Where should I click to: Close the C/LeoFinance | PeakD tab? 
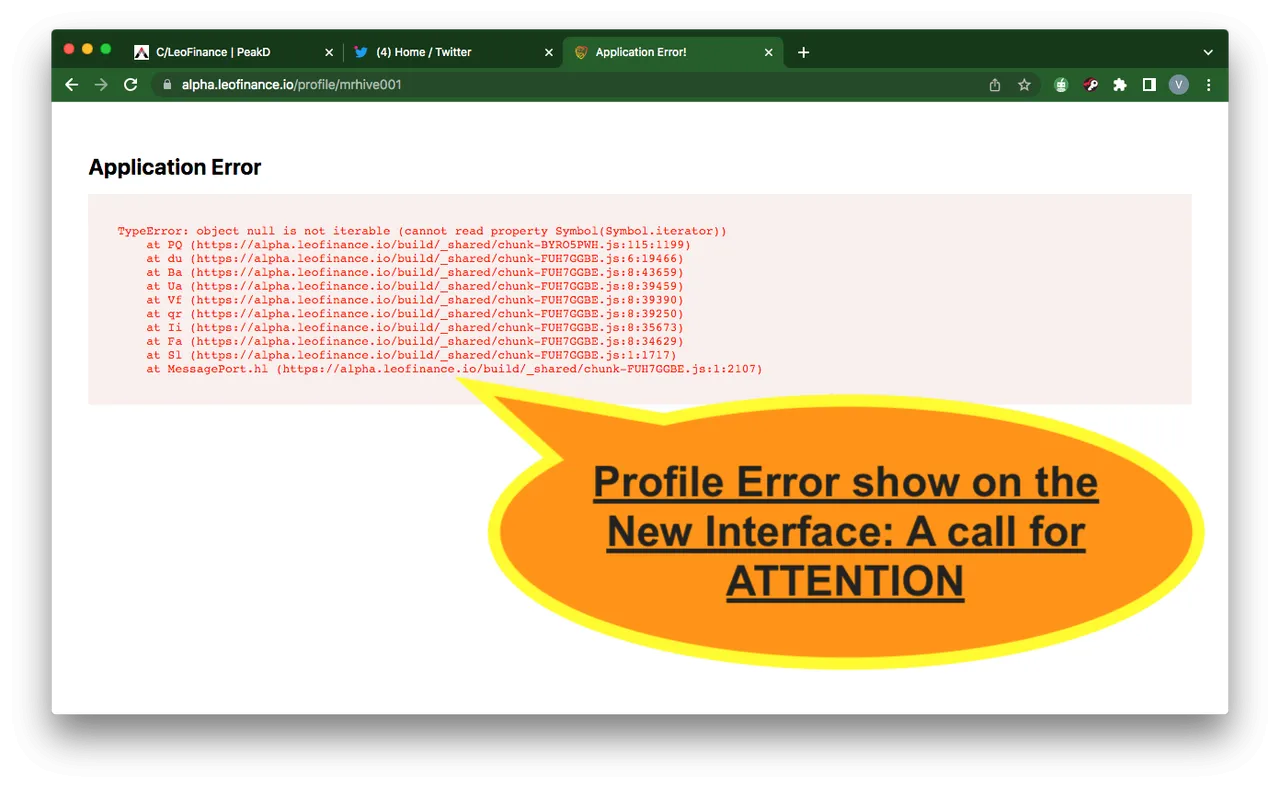[329, 52]
